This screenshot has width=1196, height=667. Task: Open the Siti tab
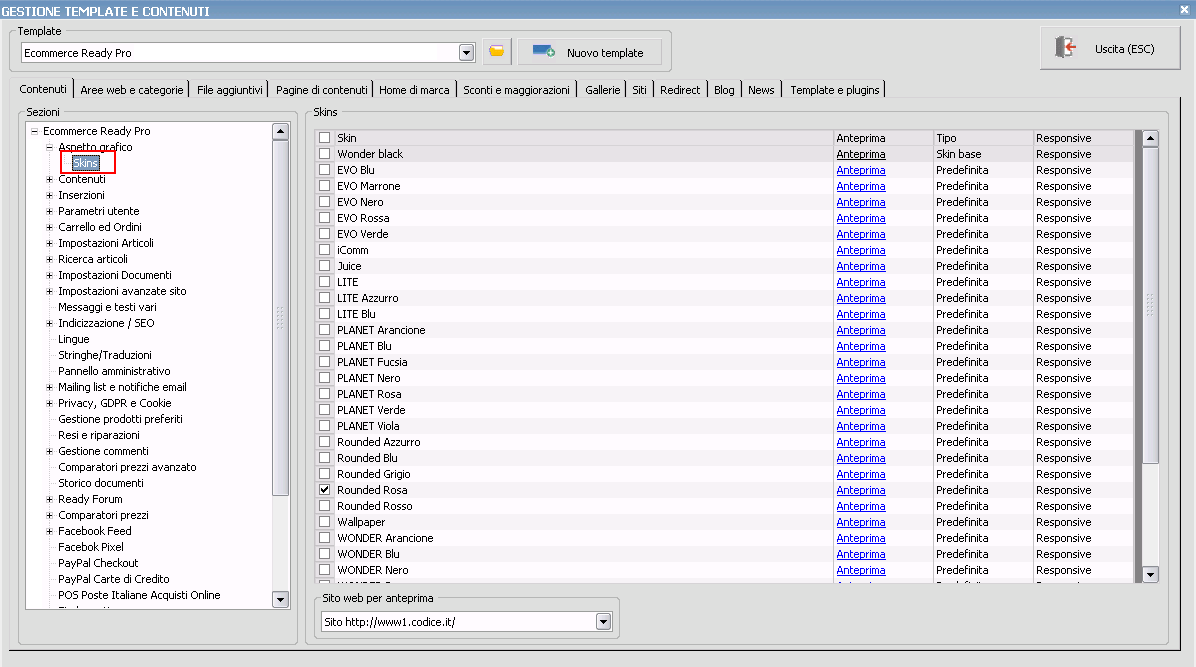pyautogui.click(x=639, y=90)
